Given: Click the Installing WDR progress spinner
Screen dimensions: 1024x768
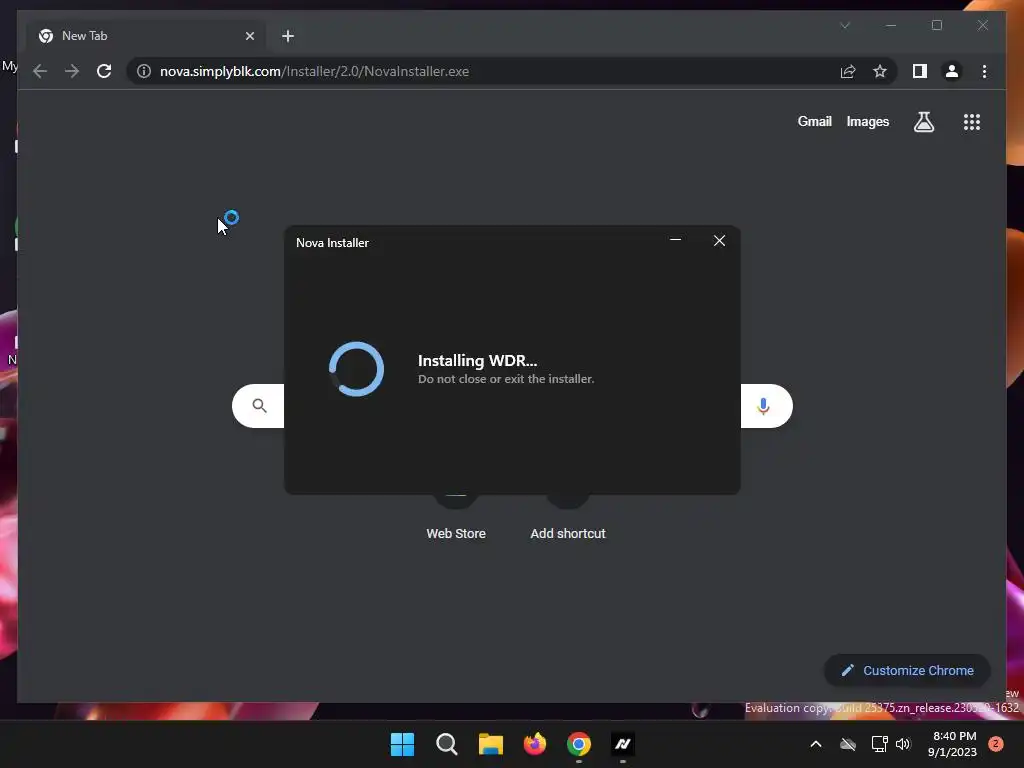Looking at the screenshot, I should (x=356, y=369).
